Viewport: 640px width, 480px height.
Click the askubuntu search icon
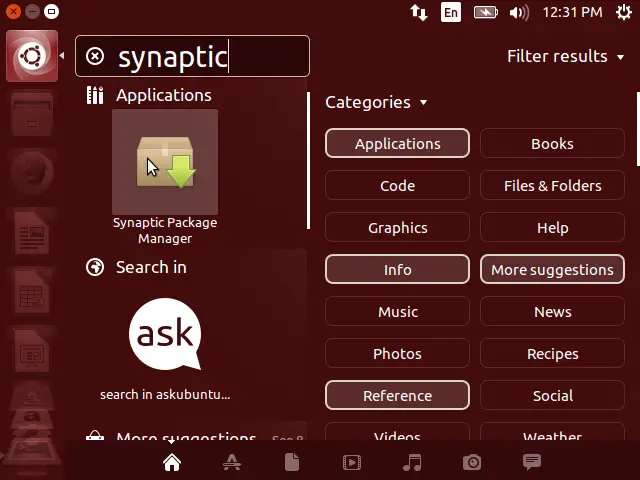click(x=165, y=334)
